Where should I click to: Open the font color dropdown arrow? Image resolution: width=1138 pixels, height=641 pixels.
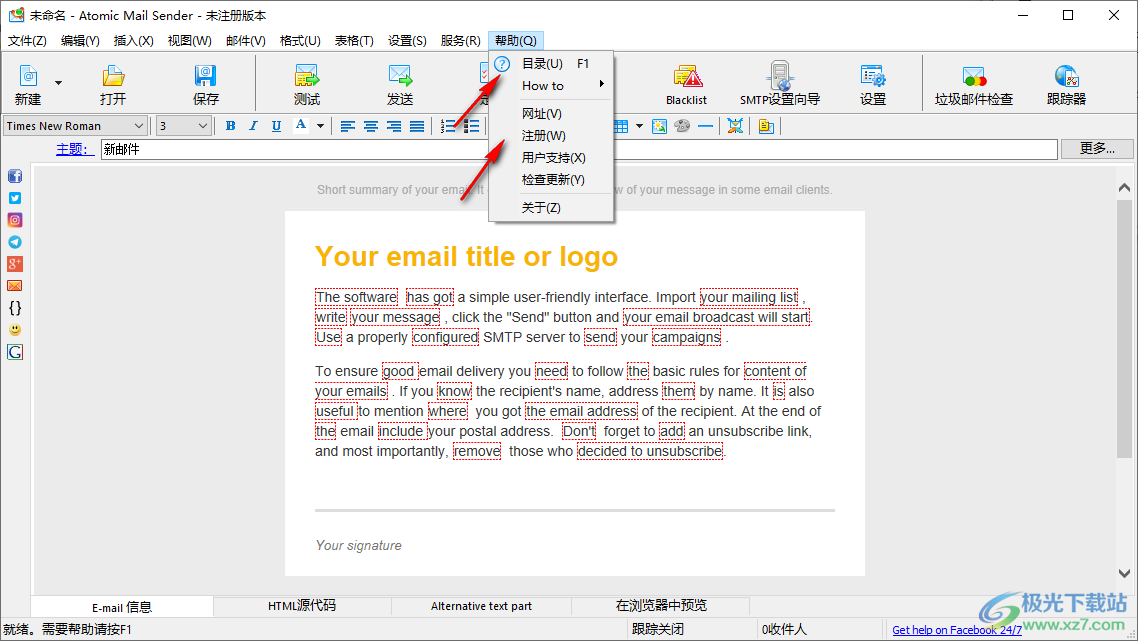tap(320, 126)
